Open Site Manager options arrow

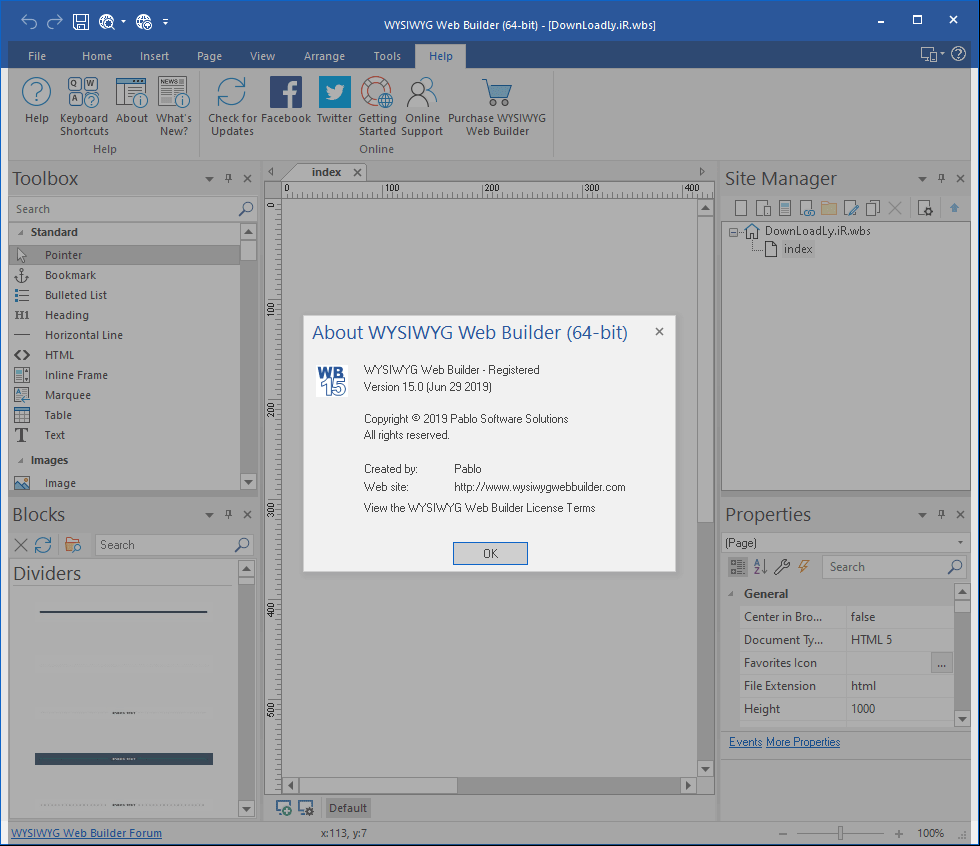[x=922, y=179]
